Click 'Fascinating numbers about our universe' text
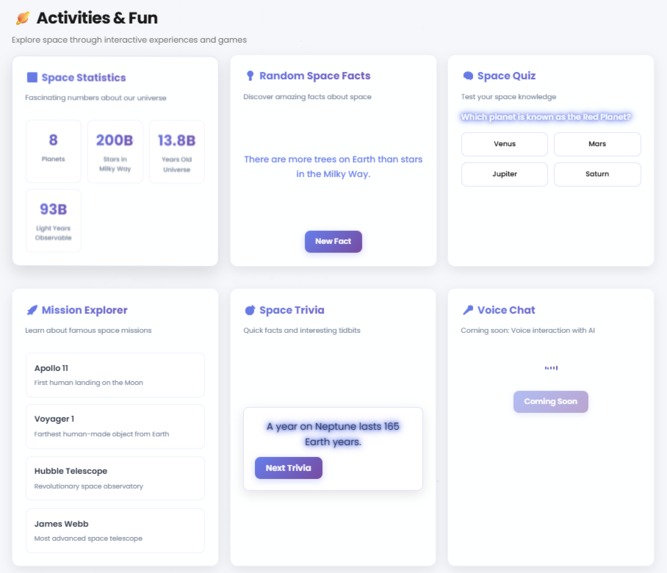This screenshot has width=667, height=573. pyautogui.click(x=96, y=97)
